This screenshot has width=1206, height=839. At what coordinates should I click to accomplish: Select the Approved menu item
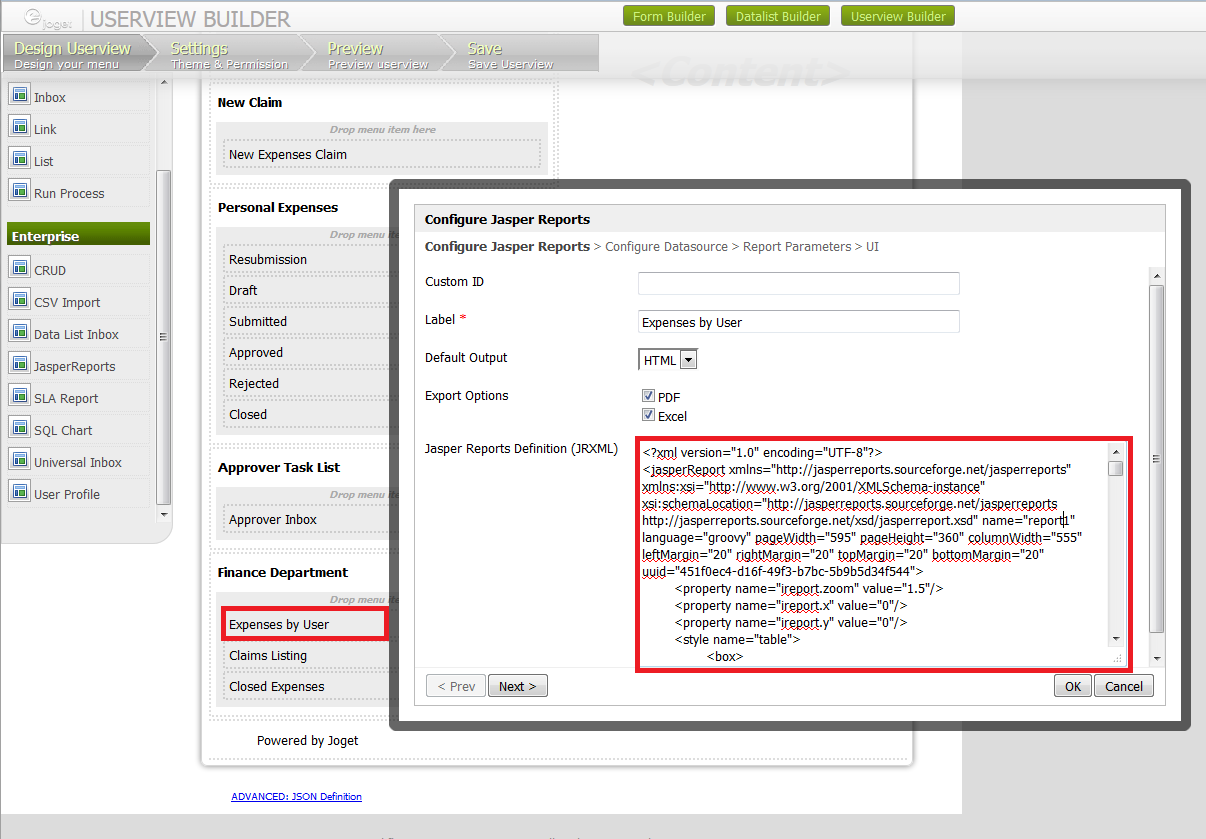pyautogui.click(x=306, y=352)
